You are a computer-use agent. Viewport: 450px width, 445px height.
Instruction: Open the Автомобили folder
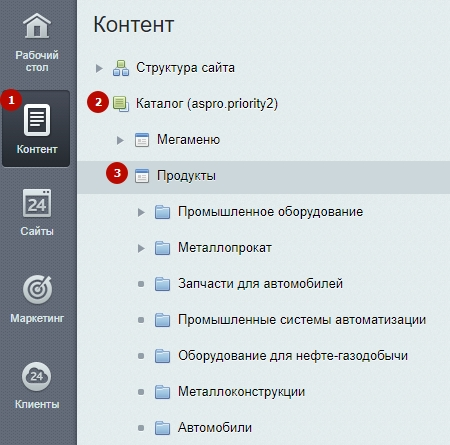click(x=215, y=428)
